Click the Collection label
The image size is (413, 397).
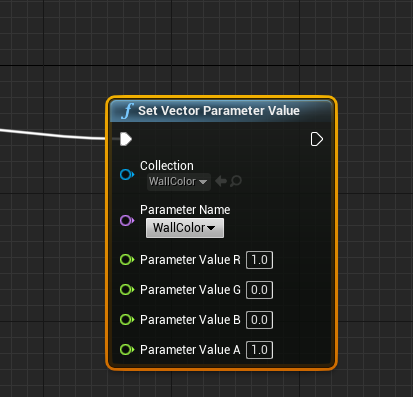coord(167,166)
